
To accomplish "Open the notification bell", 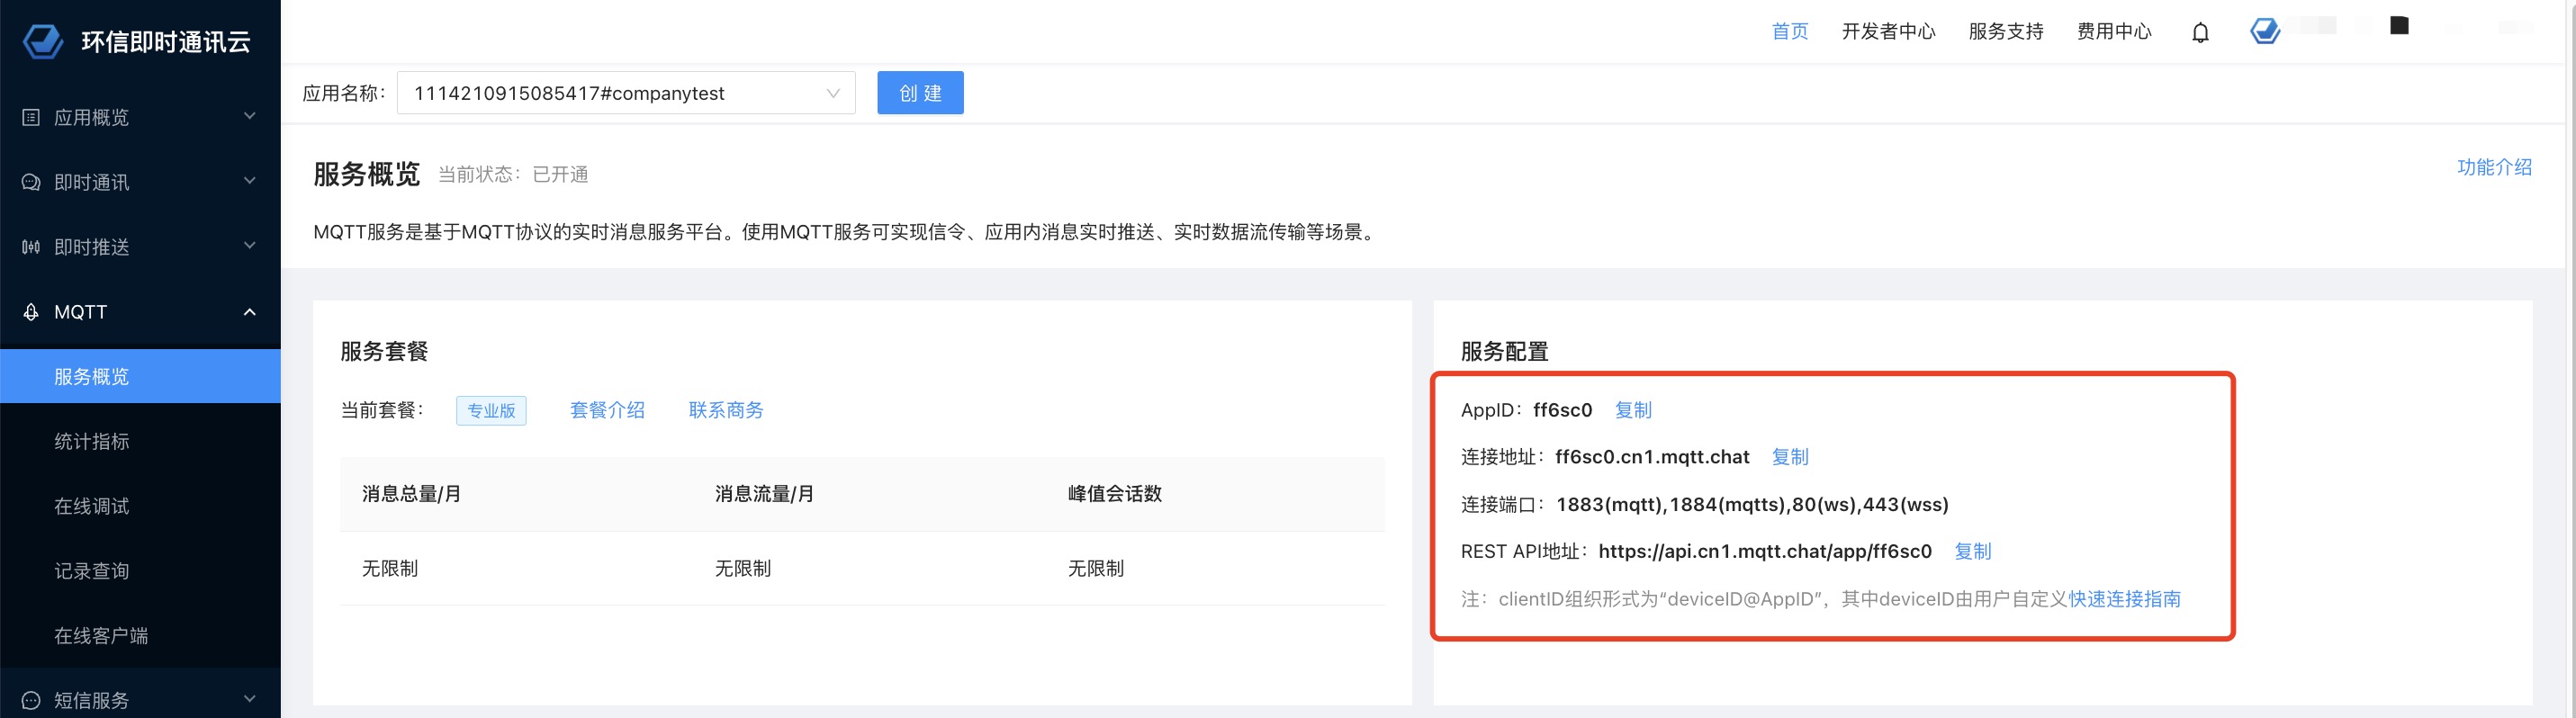I will click(2200, 32).
